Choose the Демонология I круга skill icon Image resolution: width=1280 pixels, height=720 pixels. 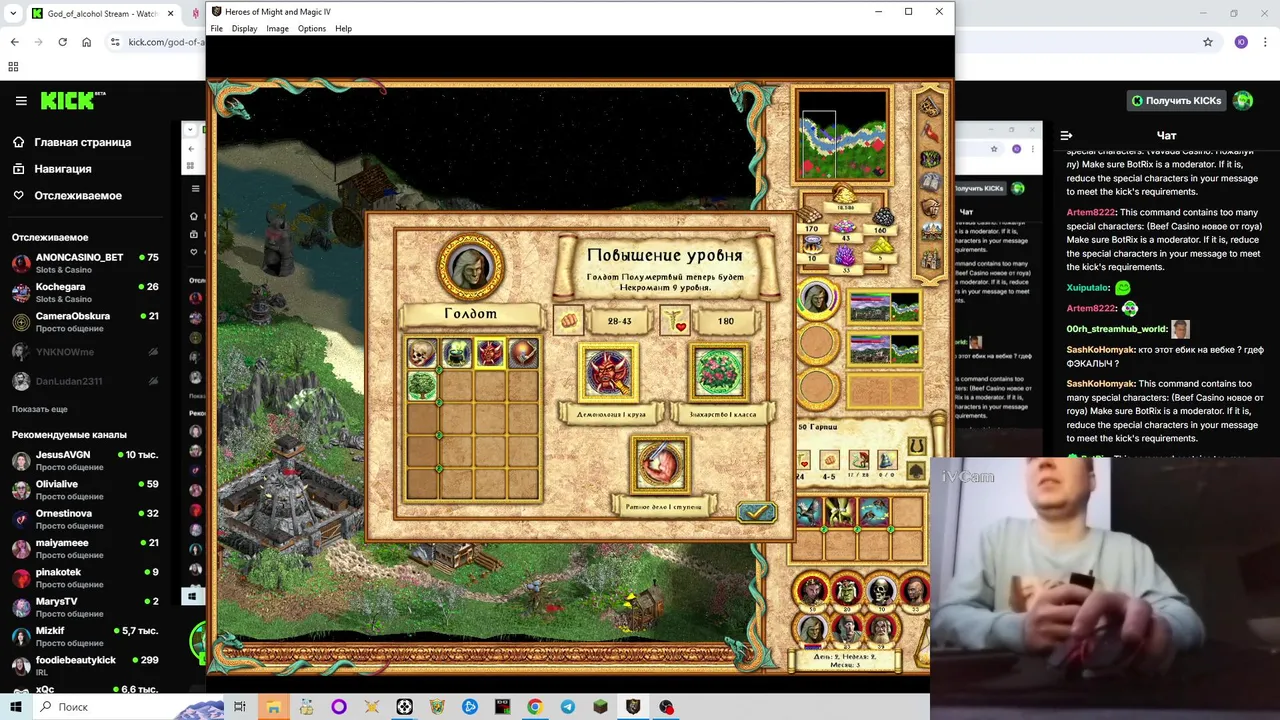(x=609, y=371)
